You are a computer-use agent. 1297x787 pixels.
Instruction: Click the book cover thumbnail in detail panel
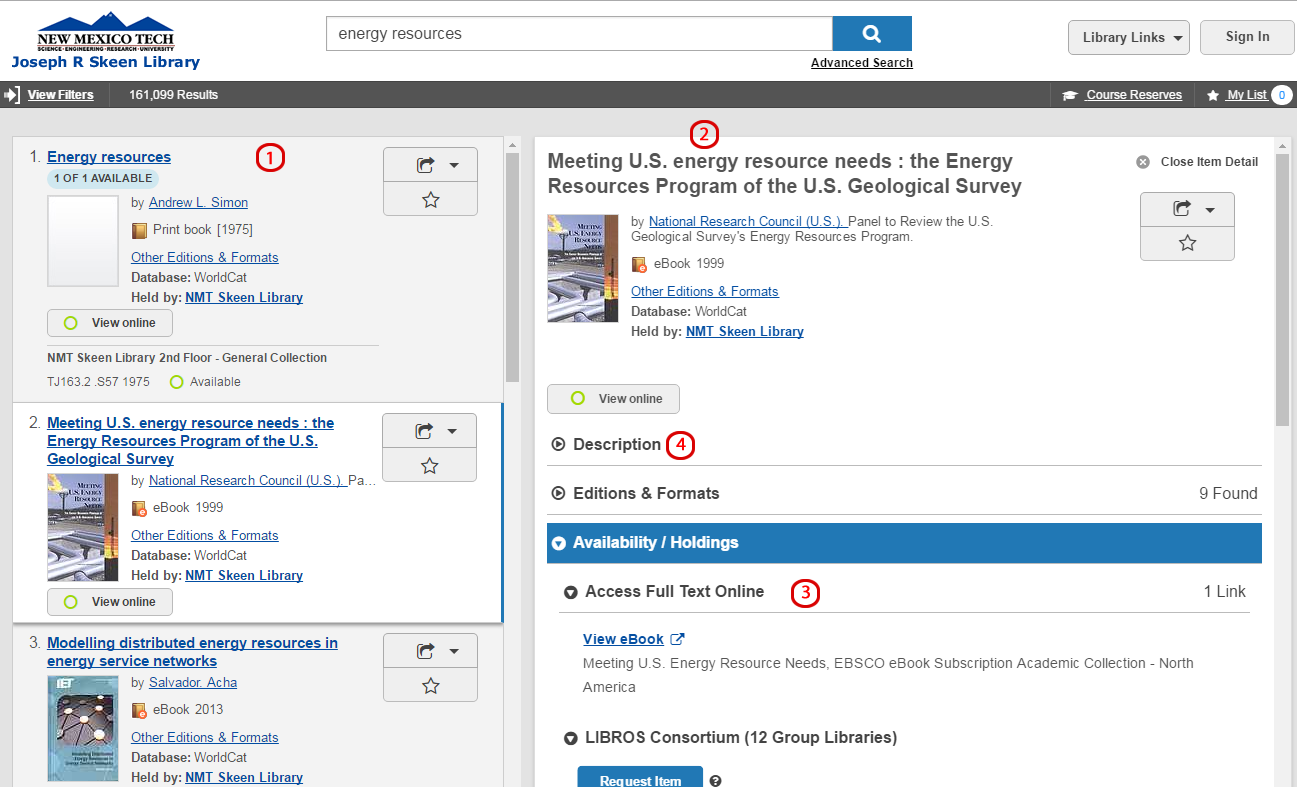pyautogui.click(x=583, y=268)
